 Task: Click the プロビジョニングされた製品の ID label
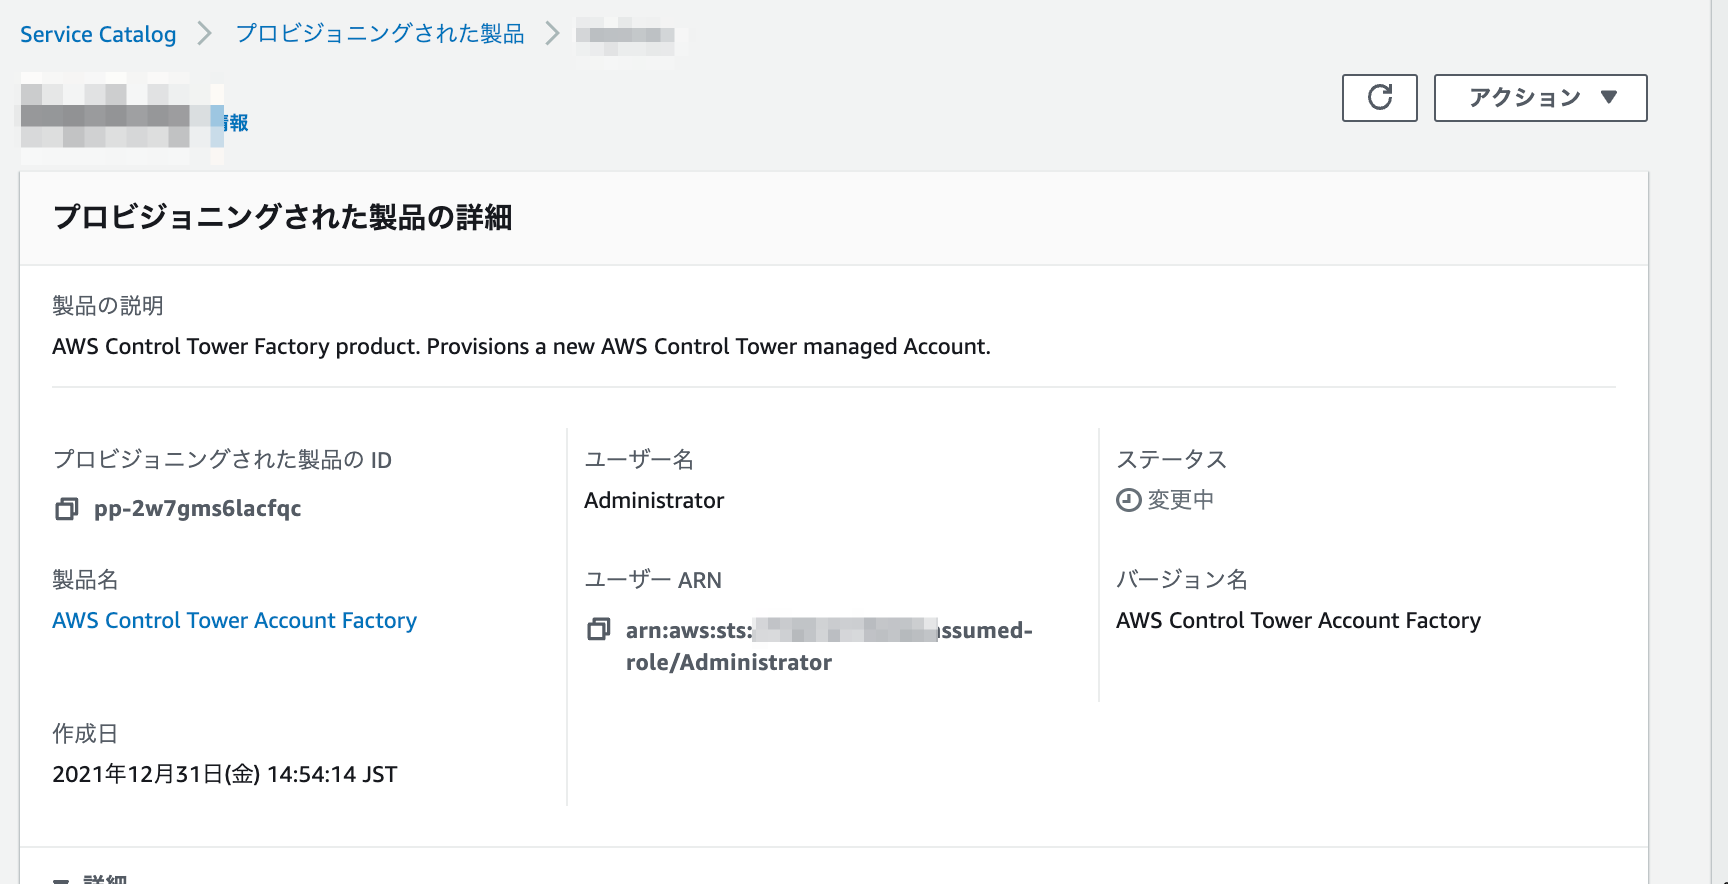222,460
